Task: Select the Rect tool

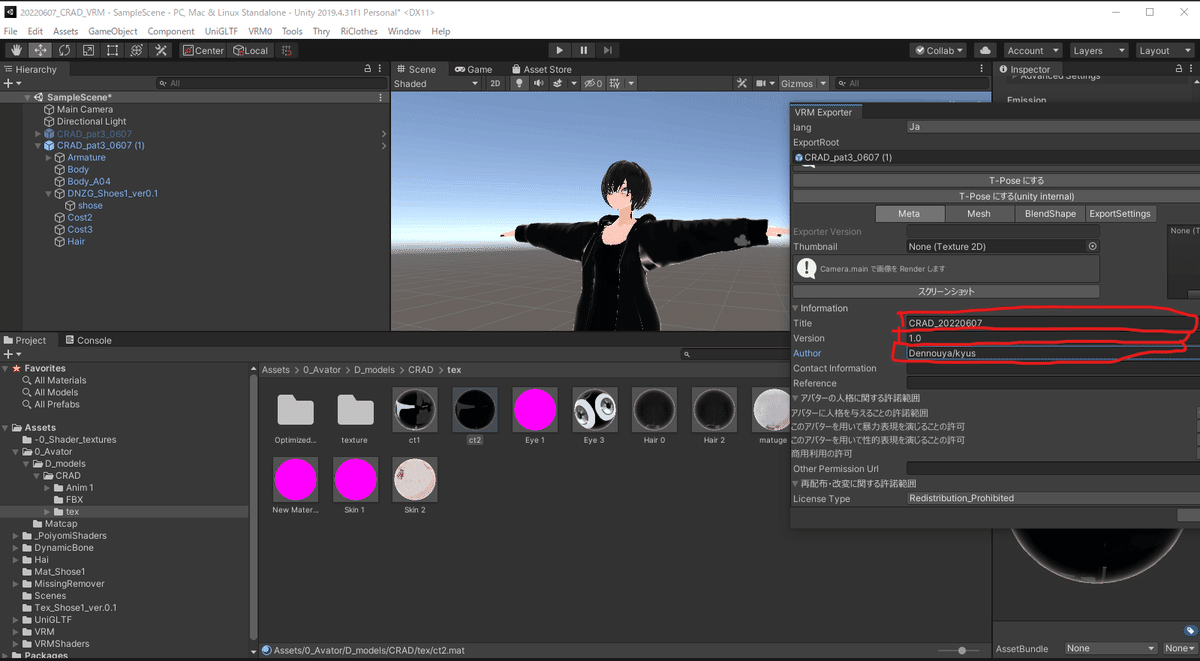Action: 113,50
